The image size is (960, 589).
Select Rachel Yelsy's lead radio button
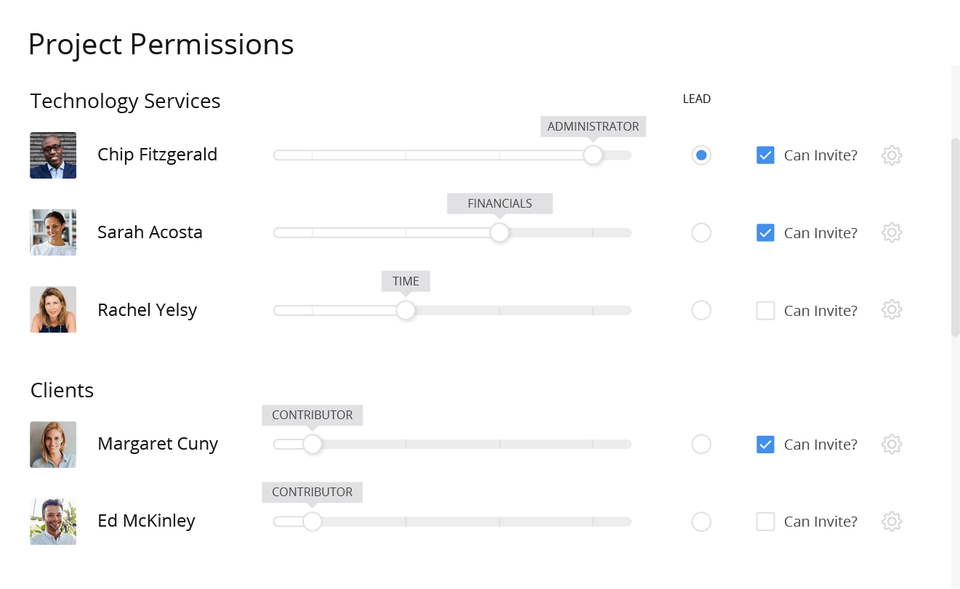(x=701, y=310)
